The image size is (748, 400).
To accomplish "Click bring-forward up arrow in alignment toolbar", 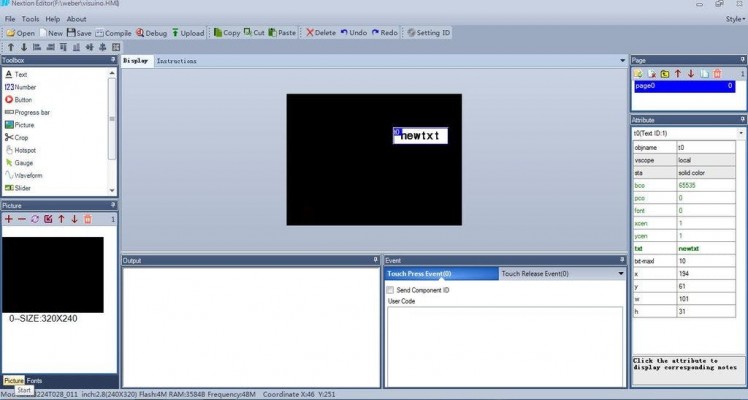I will pyautogui.click(x=10, y=47).
